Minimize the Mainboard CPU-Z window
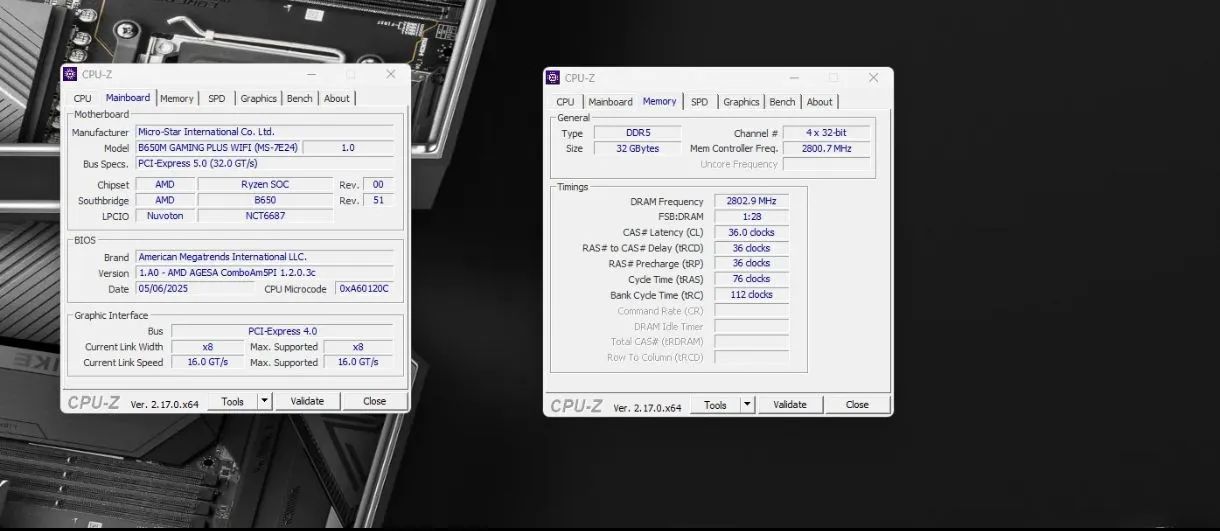Screen dimensions: 1220x531 310,74
